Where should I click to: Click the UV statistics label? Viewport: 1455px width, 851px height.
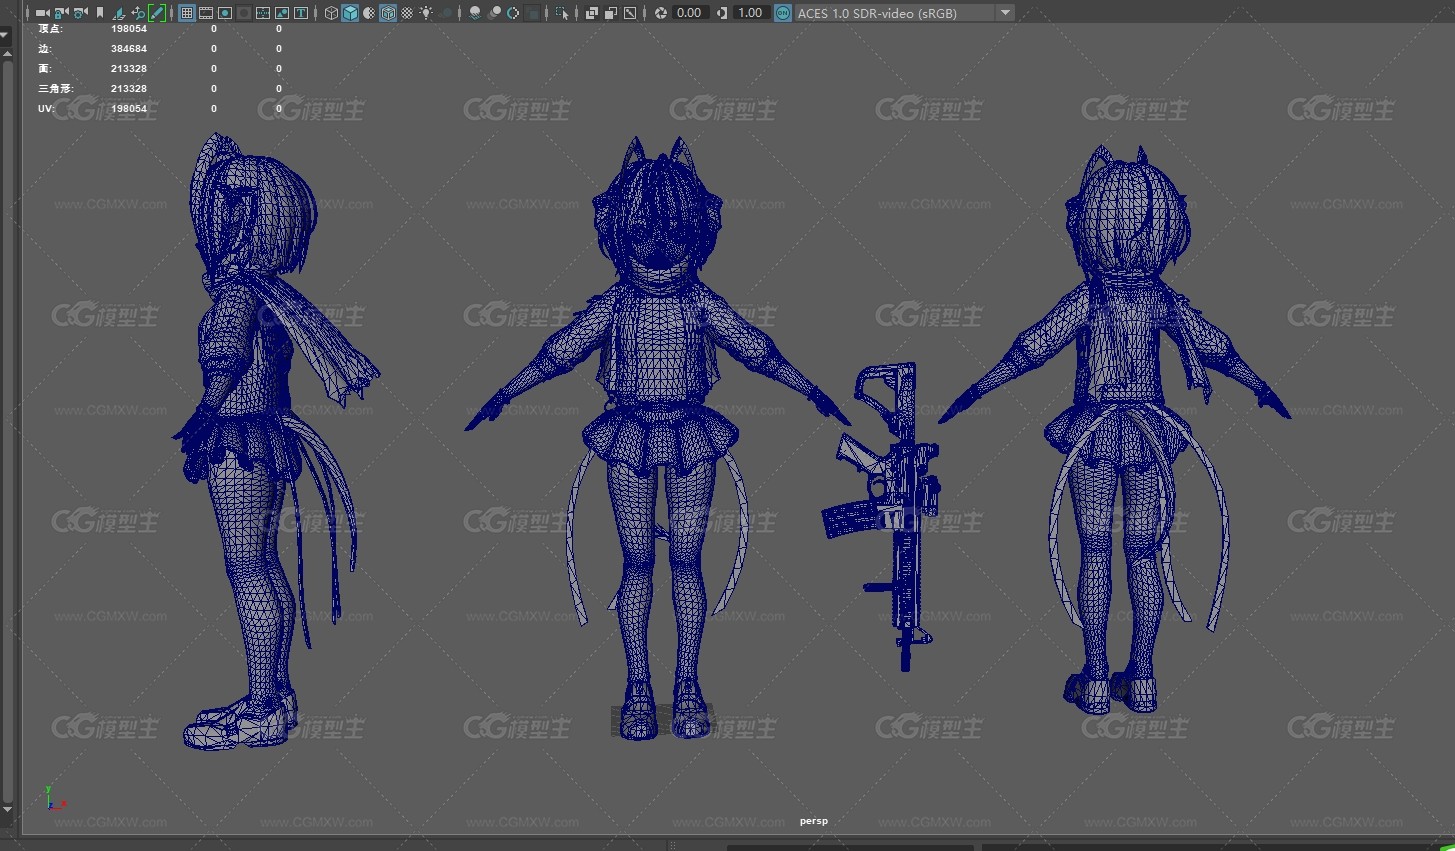(x=45, y=109)
